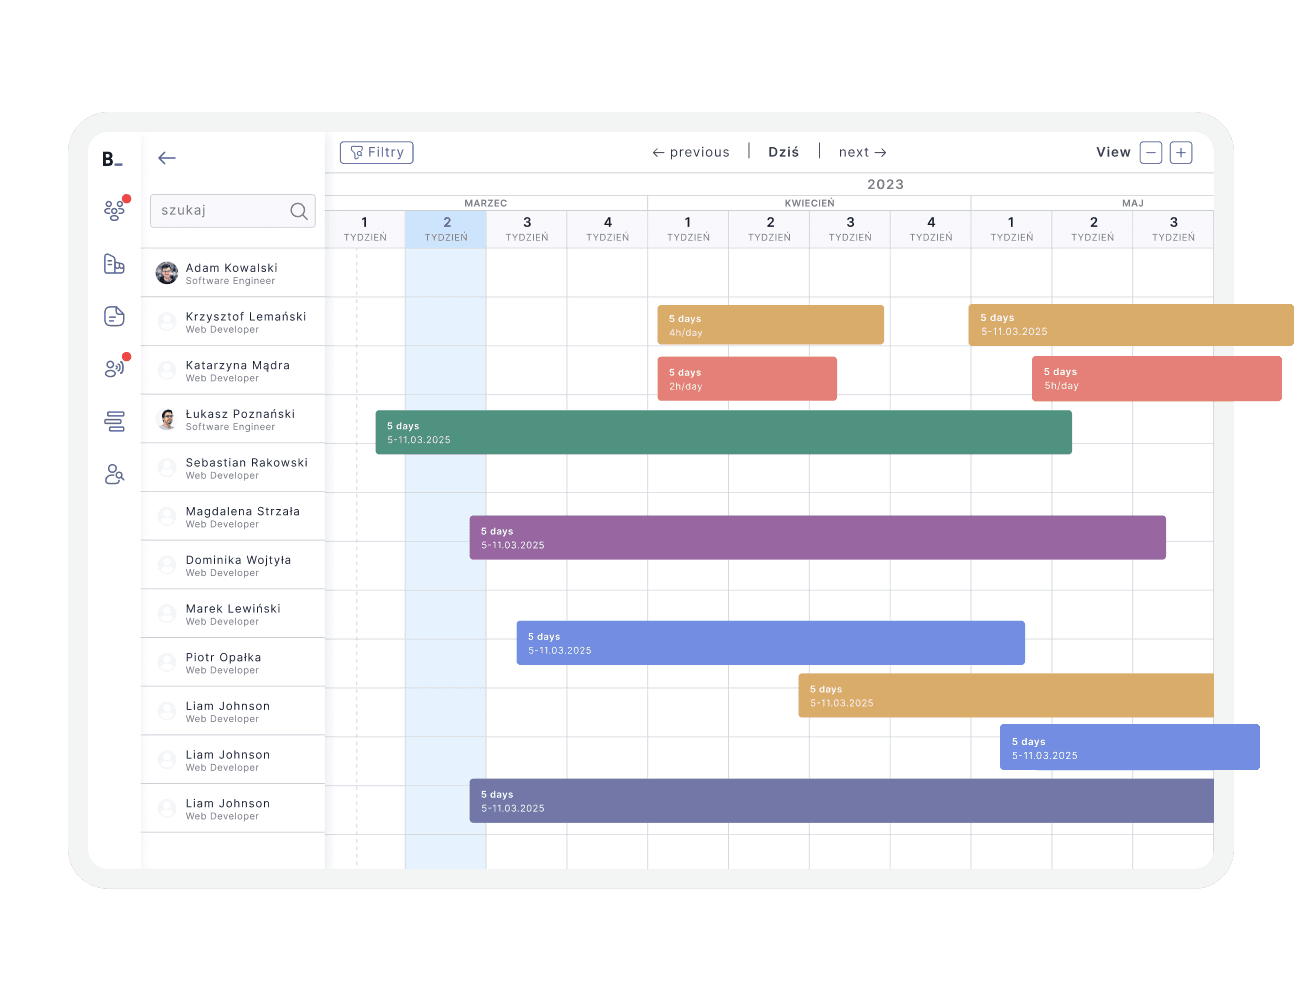Open the Filtry filter options
The image size is (1302, 999).
click(x=376, y=152)
